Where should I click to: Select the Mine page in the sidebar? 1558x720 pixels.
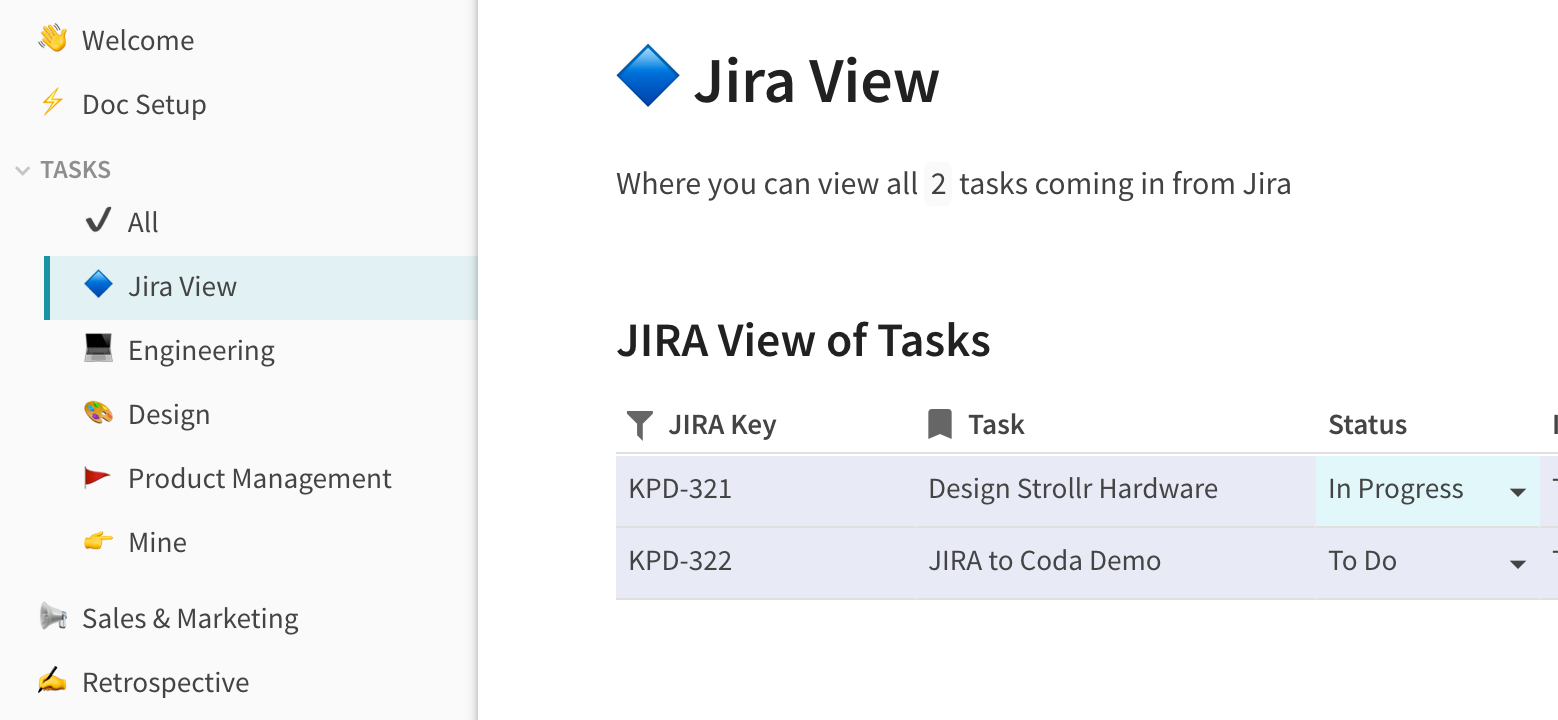tap(156, 540)
